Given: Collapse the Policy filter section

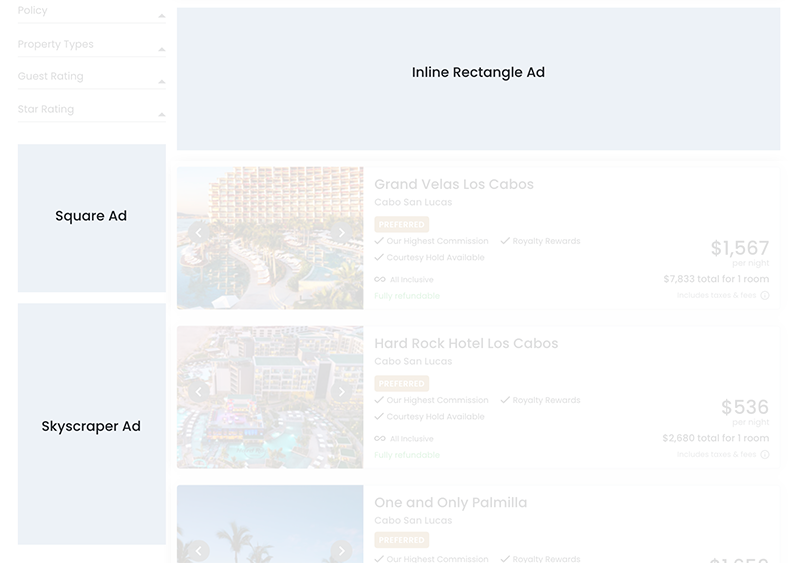Looking at the screenshot, I should pyautogui.click(x=162, y=16).
